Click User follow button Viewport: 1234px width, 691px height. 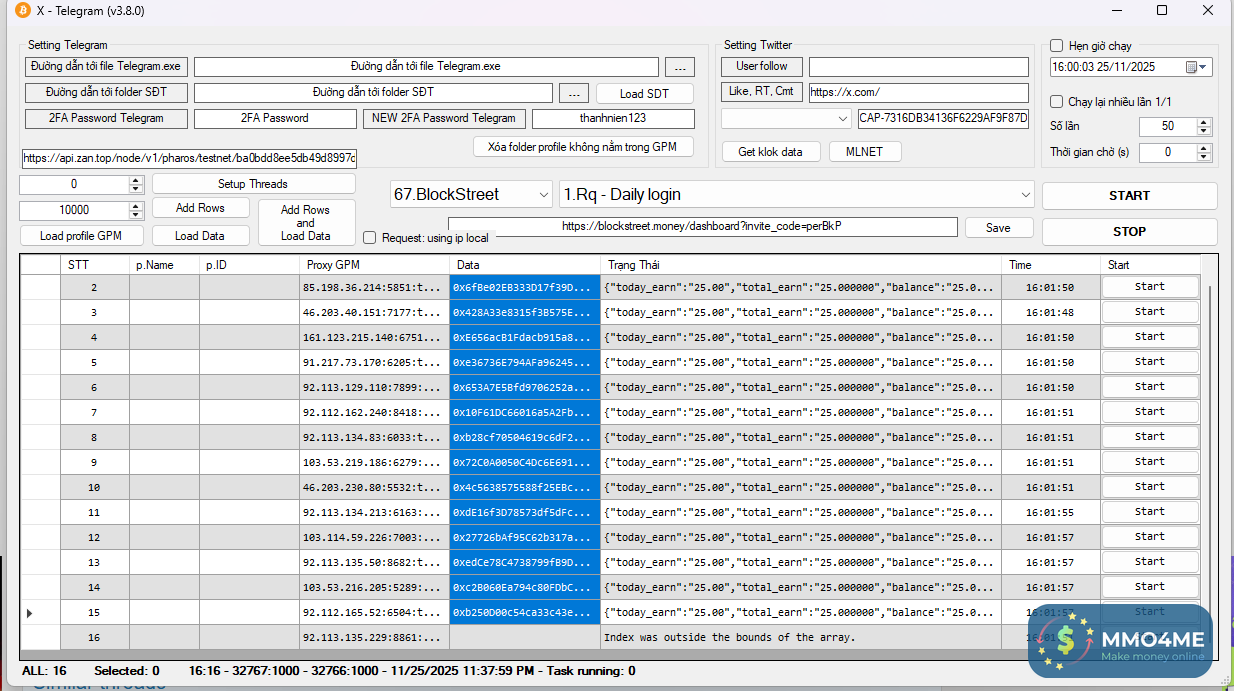(x=761, y=66)
